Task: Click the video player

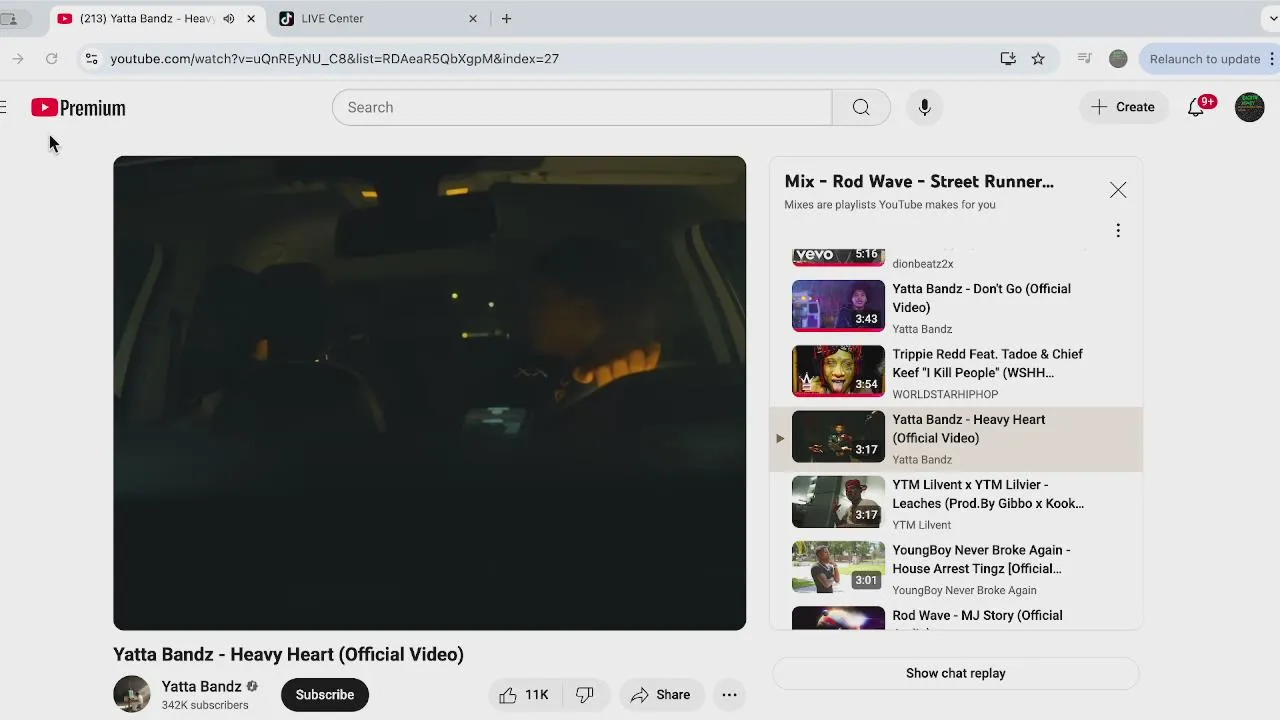Action: coord(429,393)
